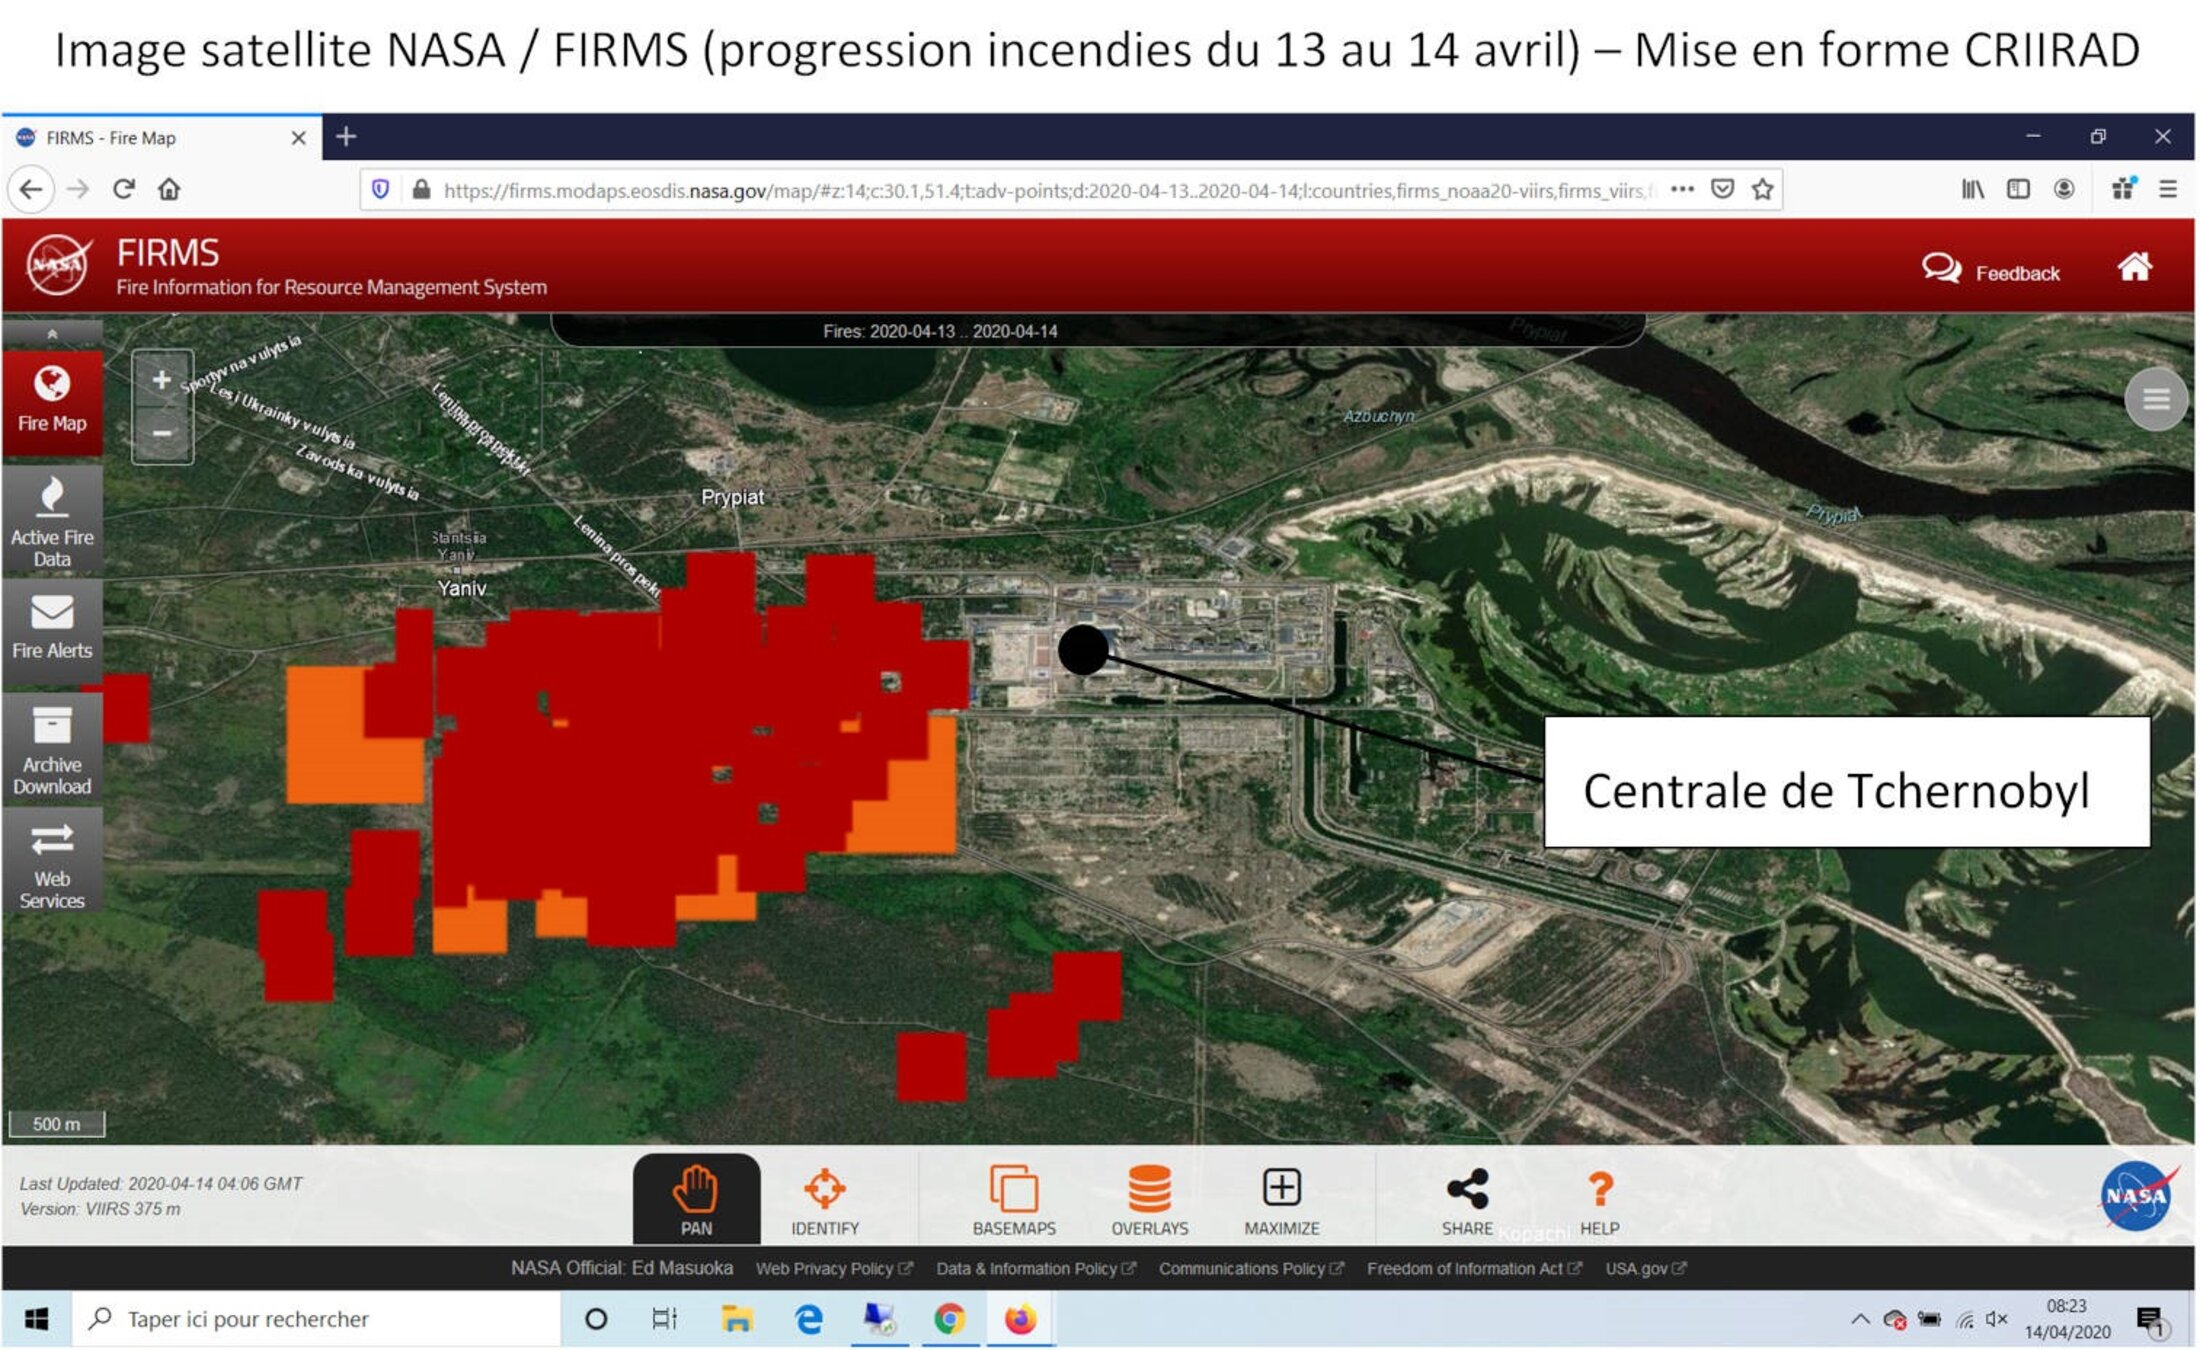Open the BASEMAPS selector
The image size is (2200, 1350).
[x=1013, y=1200]
